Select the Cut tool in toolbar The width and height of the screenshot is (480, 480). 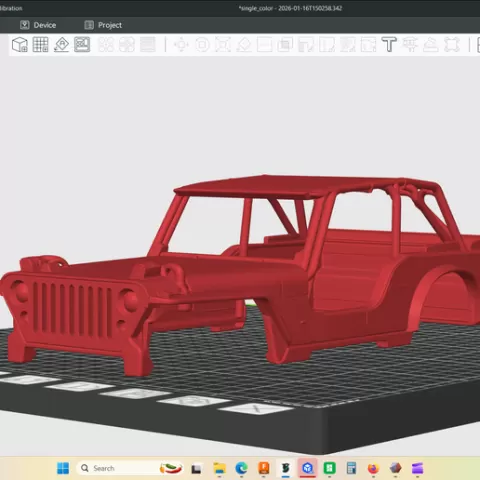coord(264,44)
